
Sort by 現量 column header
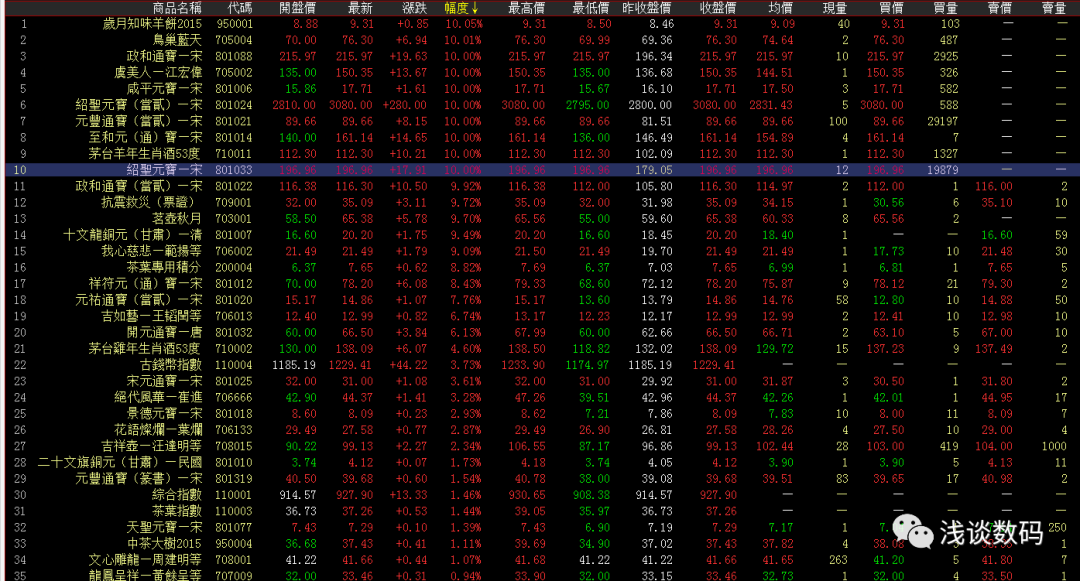click(x=835, y=8)
